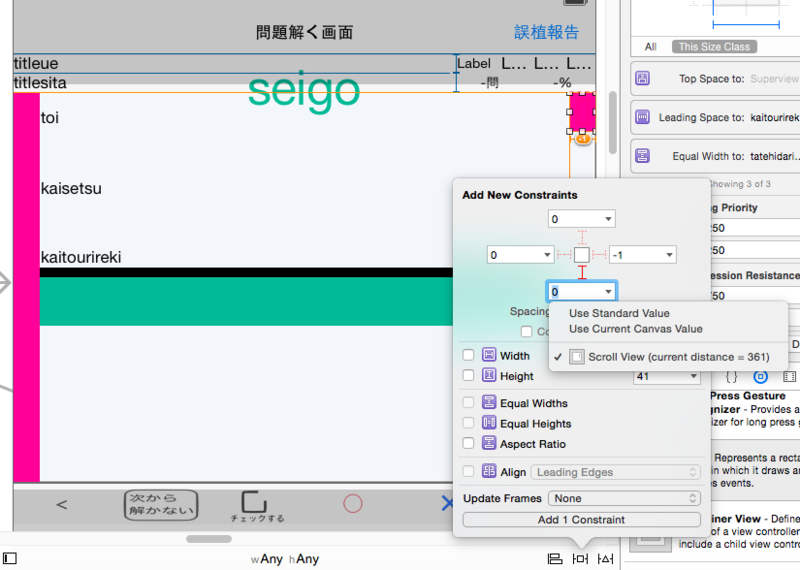This screenshot has height=570, width=800.
Task: Click the Equal Heights constraint icon
Action: pyautogui.click(x=489, y=423)
